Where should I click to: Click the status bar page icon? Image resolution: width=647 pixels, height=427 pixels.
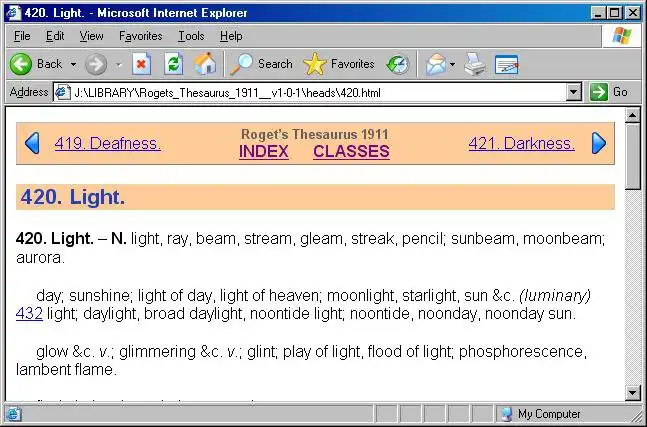(12, 414)
